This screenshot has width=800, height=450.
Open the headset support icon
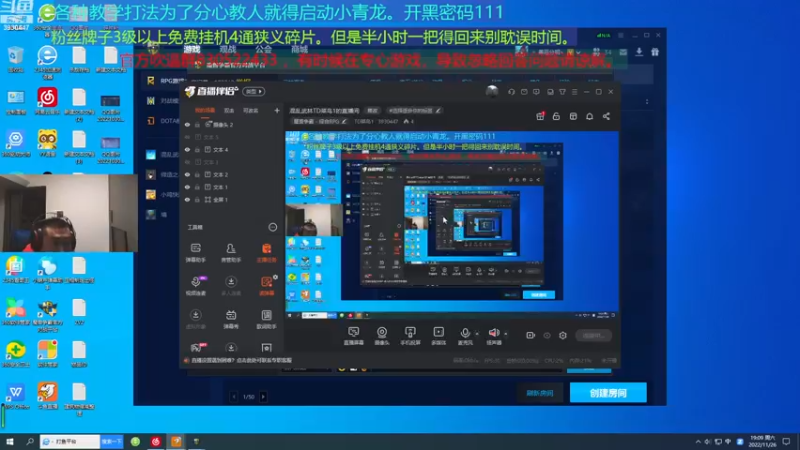511,92
